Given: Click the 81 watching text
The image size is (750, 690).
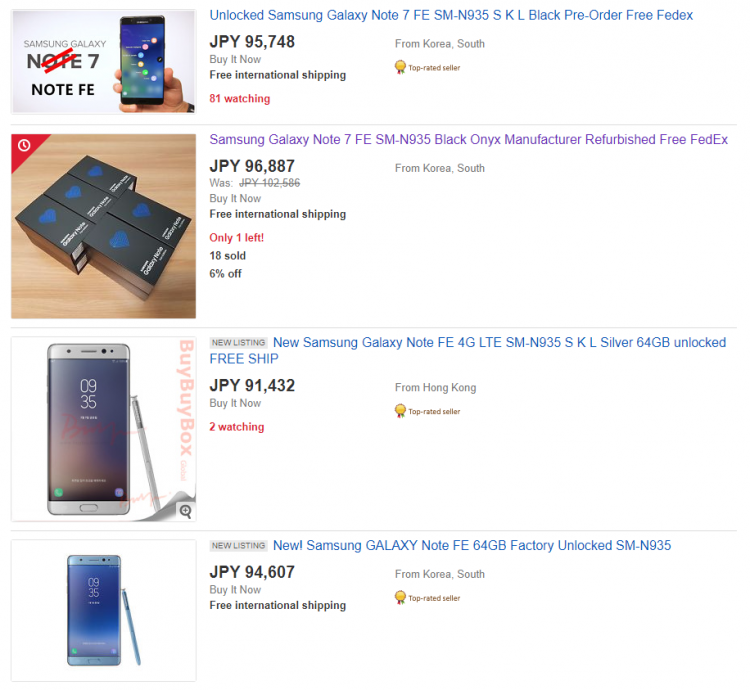Looking at the screenshot, I should [x=240, y=99].
